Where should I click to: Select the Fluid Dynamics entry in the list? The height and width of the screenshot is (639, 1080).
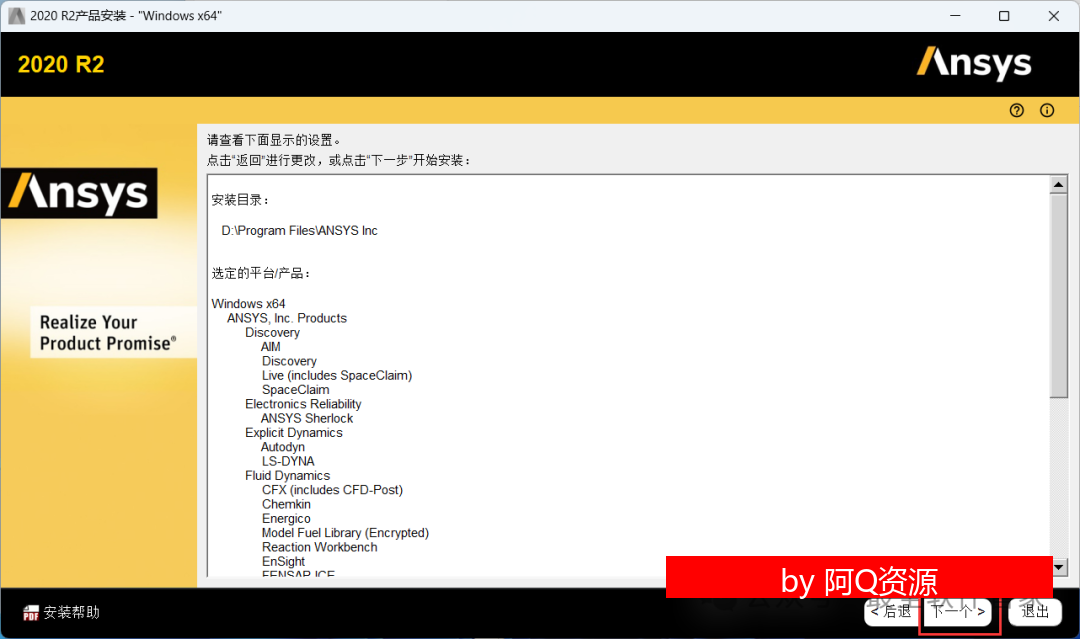pos(287,476)
